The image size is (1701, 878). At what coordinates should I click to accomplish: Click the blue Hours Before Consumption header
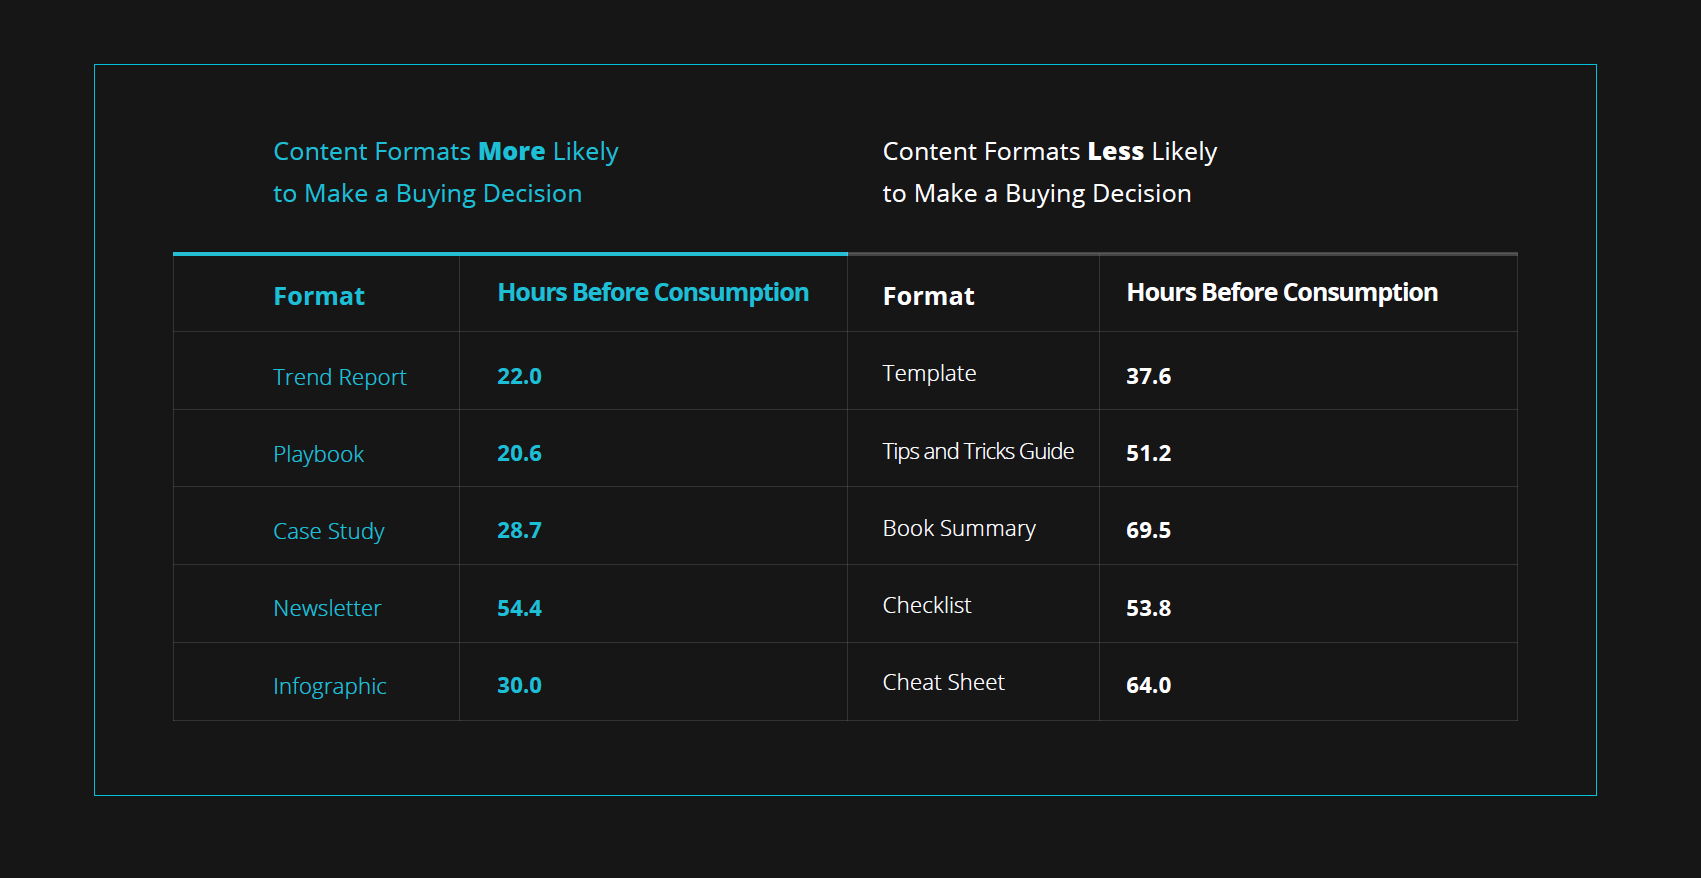pos(653,293)
